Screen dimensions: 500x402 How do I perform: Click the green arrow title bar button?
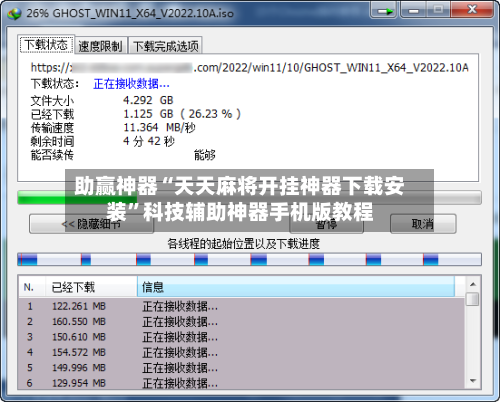[384, 10]
